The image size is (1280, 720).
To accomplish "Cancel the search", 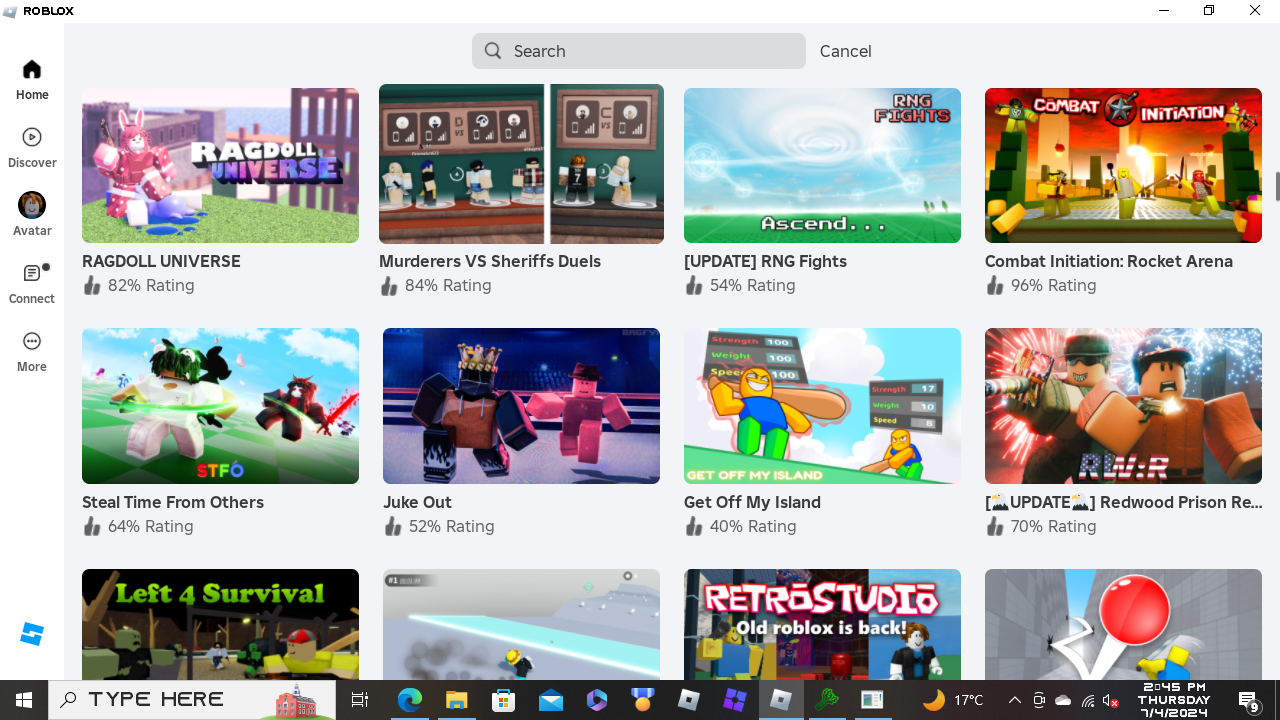I will [845, 51].
